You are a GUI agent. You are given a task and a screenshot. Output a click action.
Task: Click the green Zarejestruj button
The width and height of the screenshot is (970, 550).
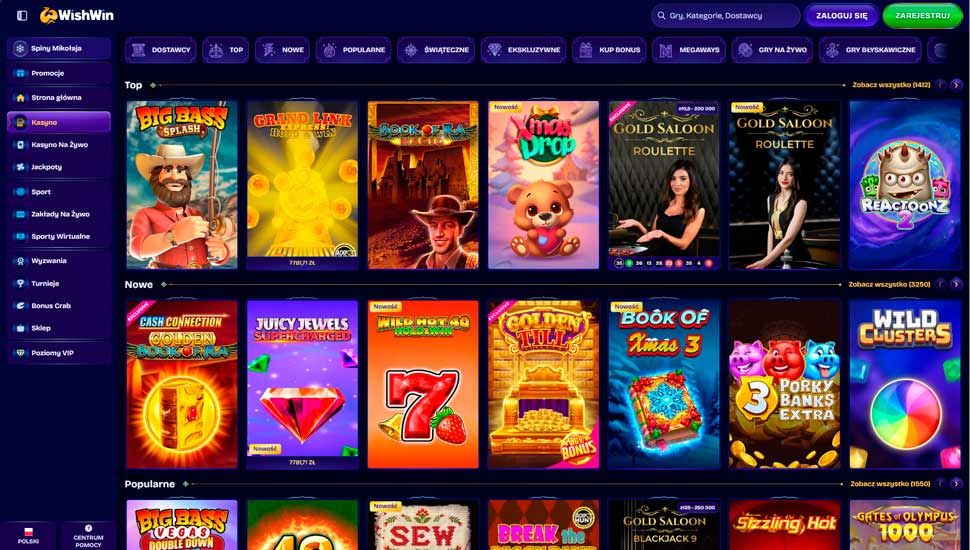[x=922, y=16]
